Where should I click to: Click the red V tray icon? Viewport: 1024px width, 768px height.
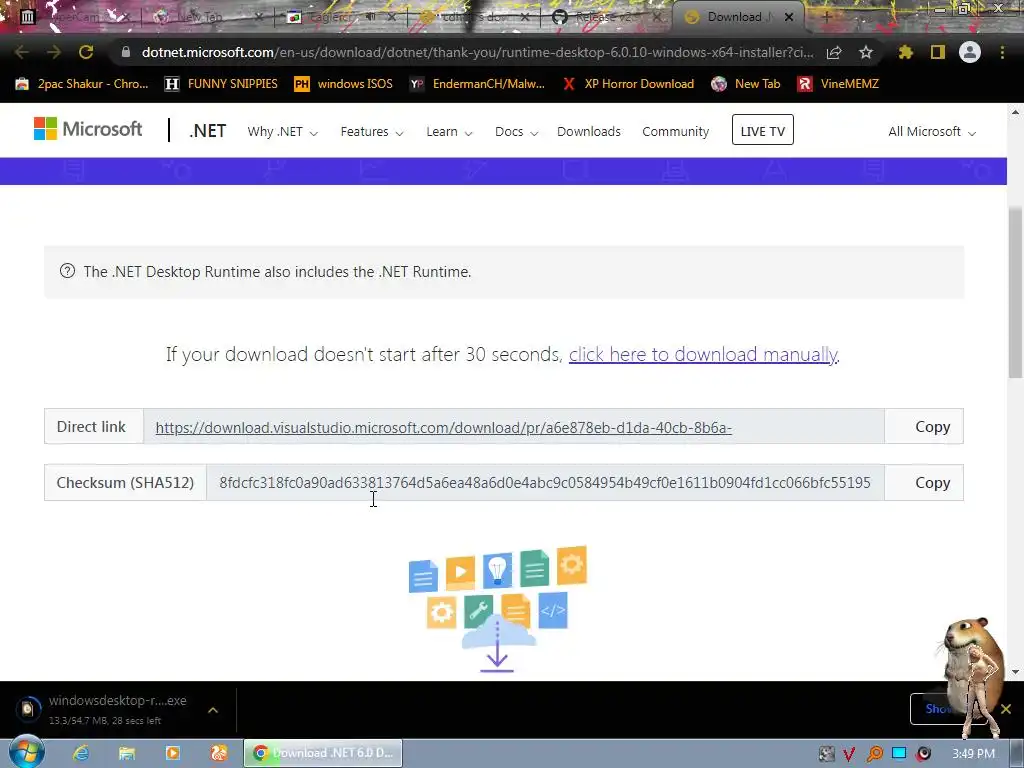coord(849,754)
